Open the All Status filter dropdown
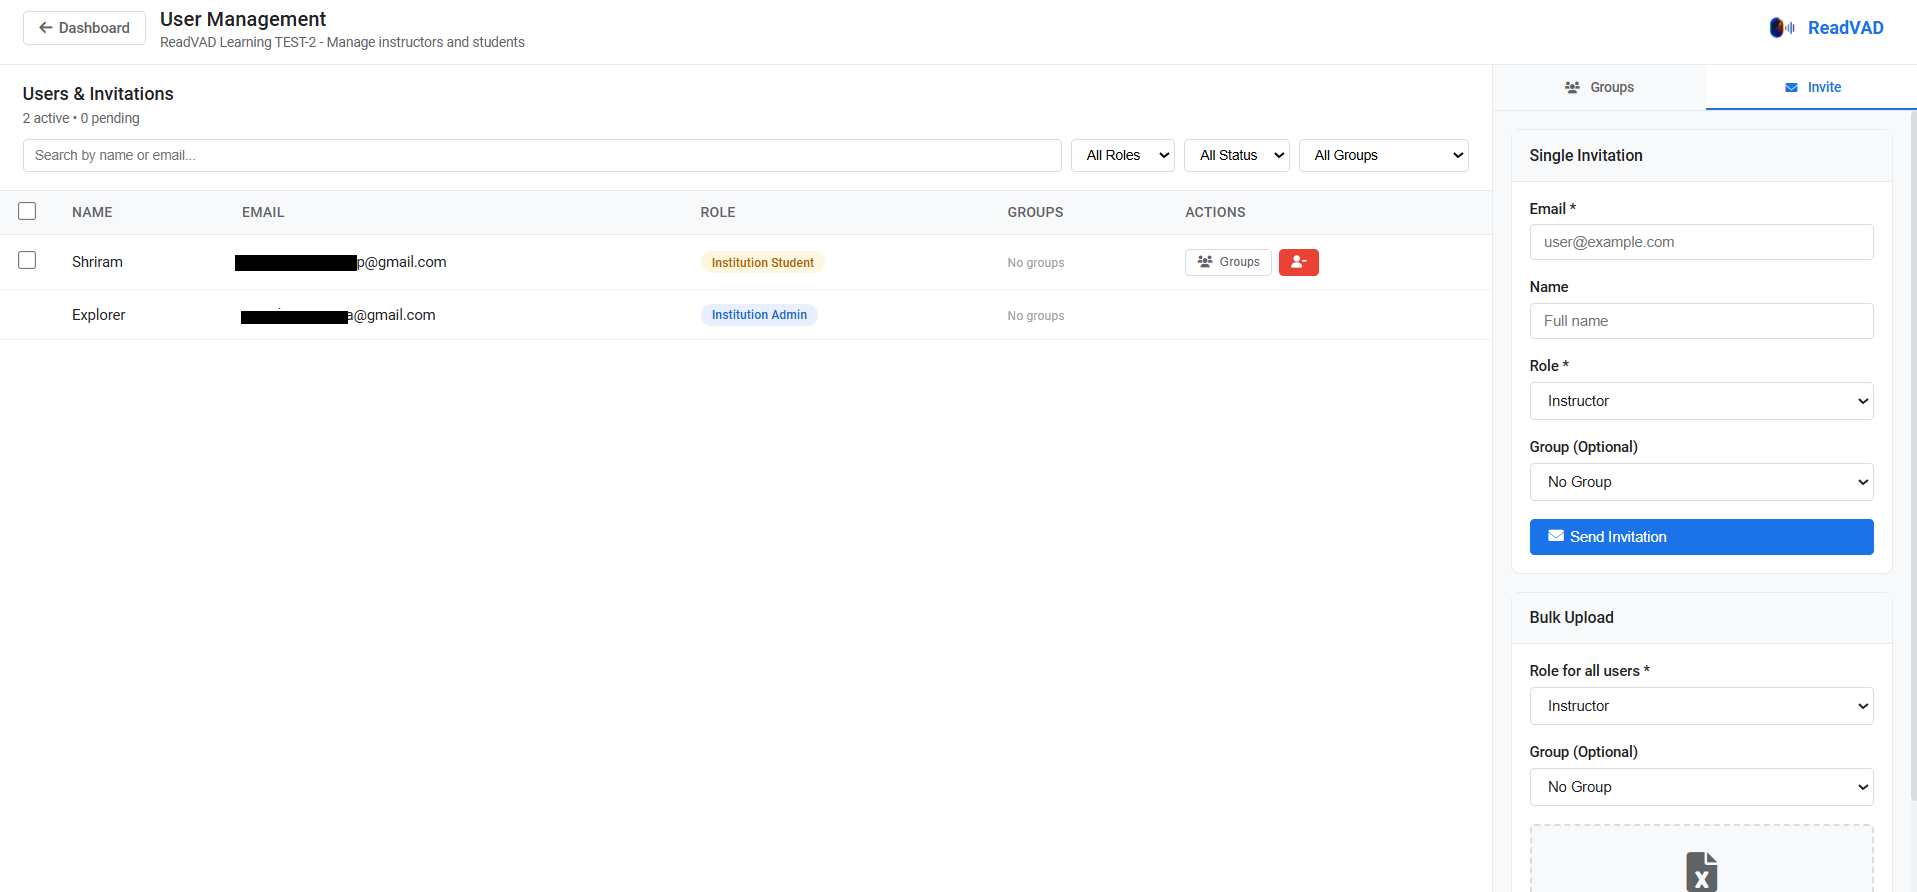The width and height of the screenshot is (1917, 892). coord(1236,155)
